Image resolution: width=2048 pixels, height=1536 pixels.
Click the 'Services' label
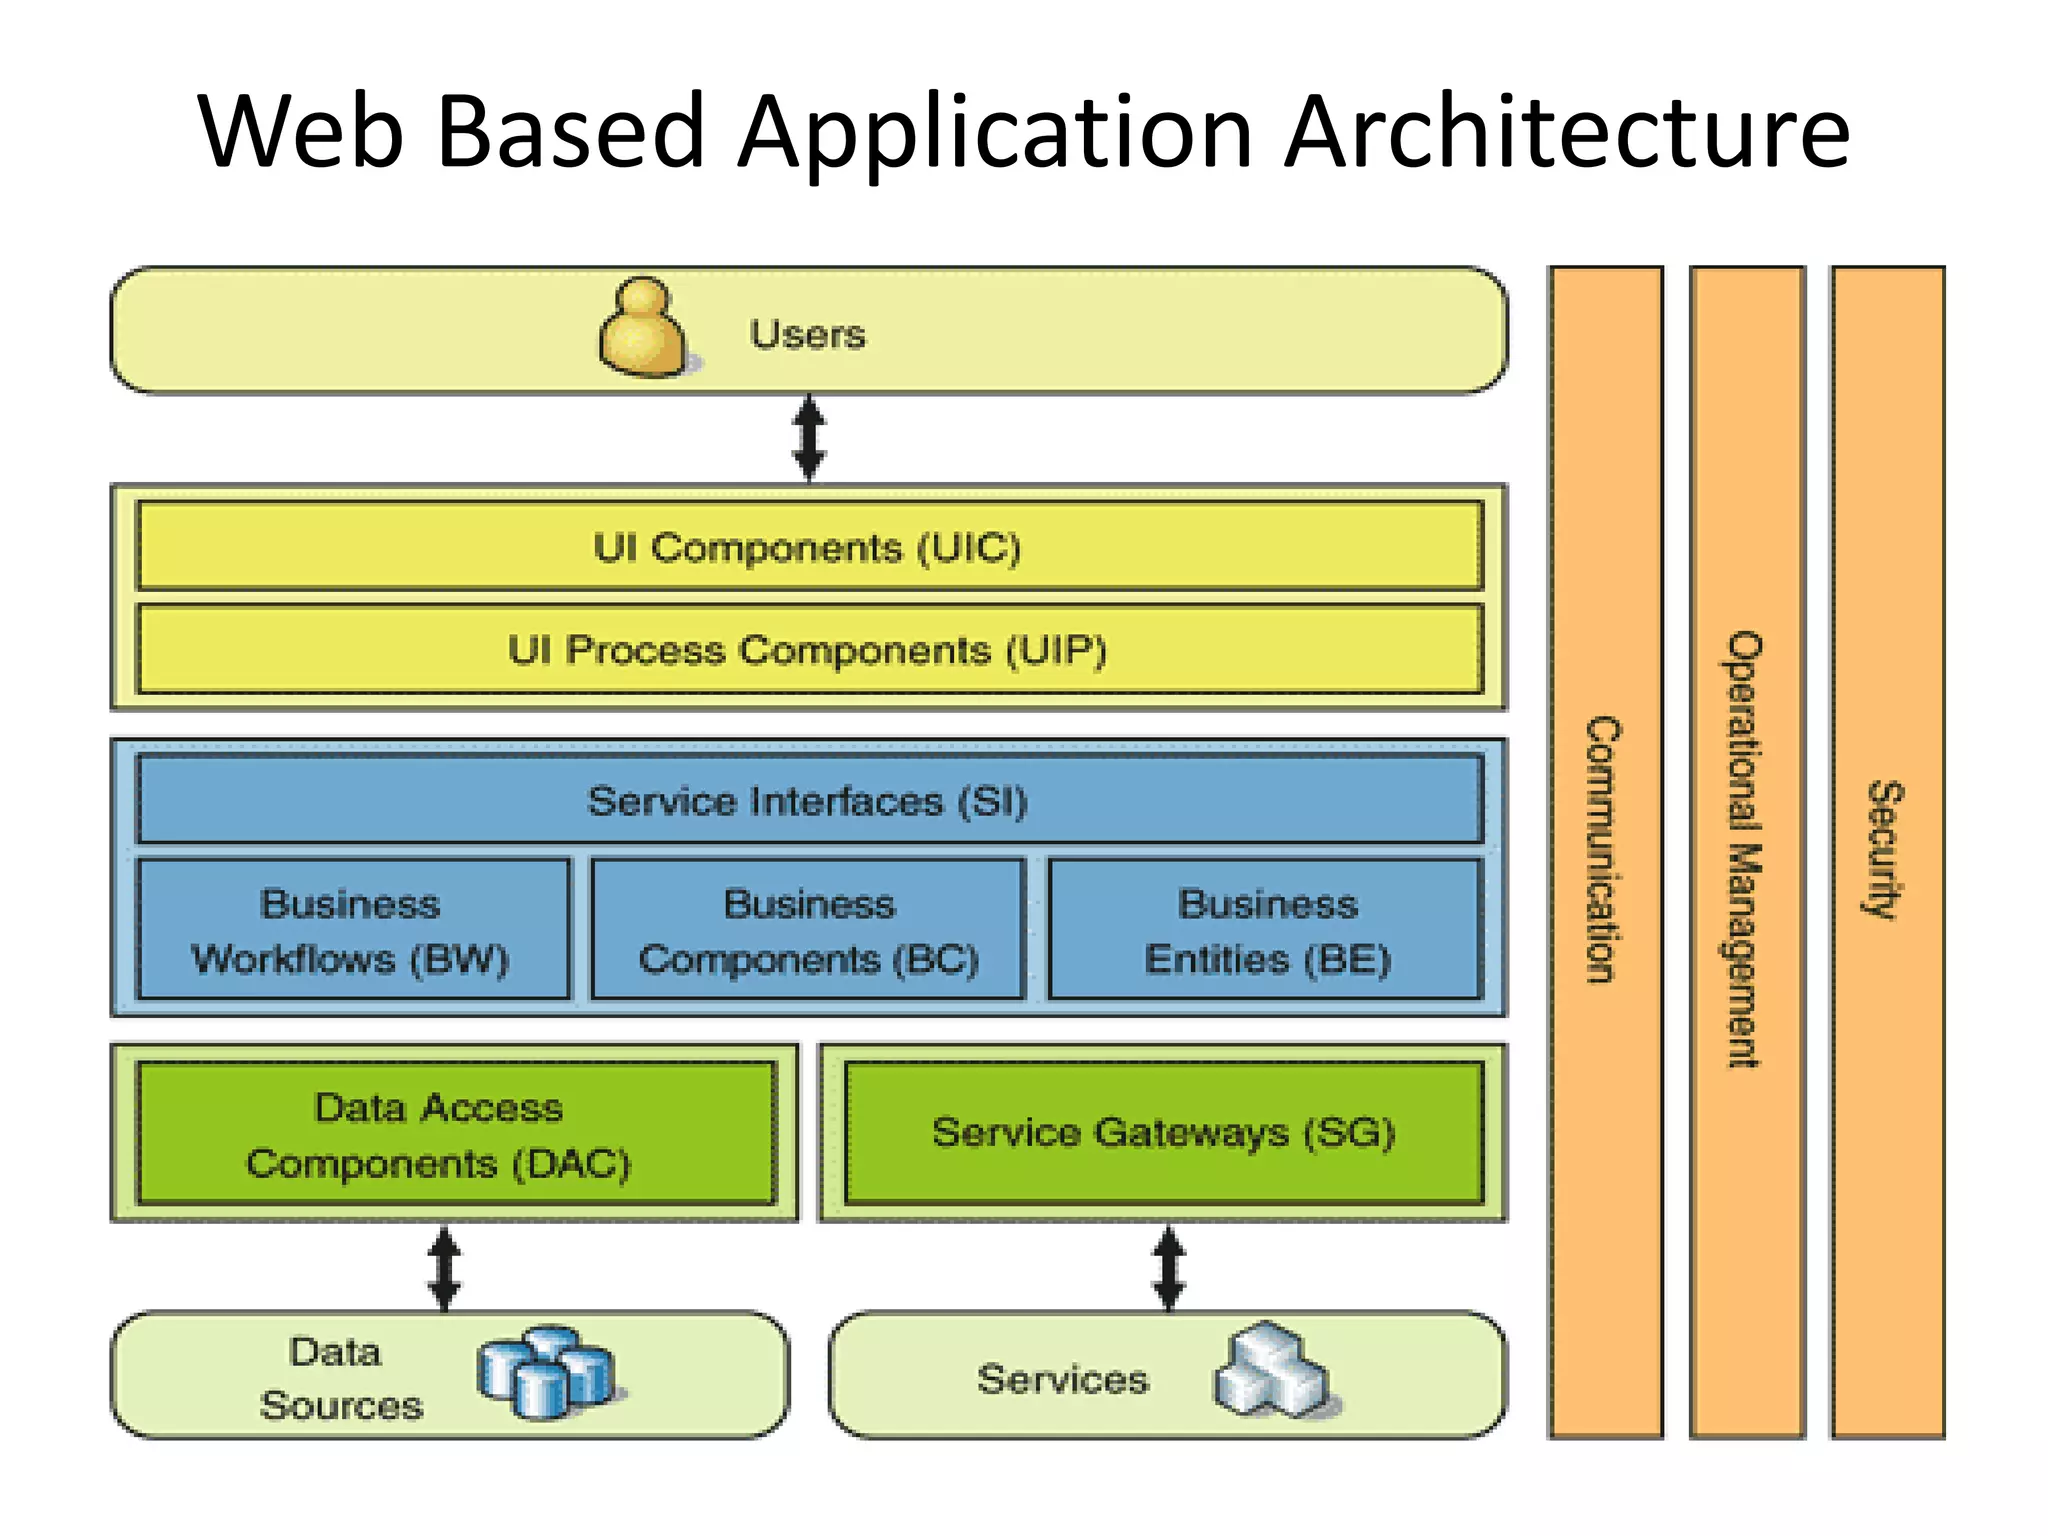click(1063, 1379)
